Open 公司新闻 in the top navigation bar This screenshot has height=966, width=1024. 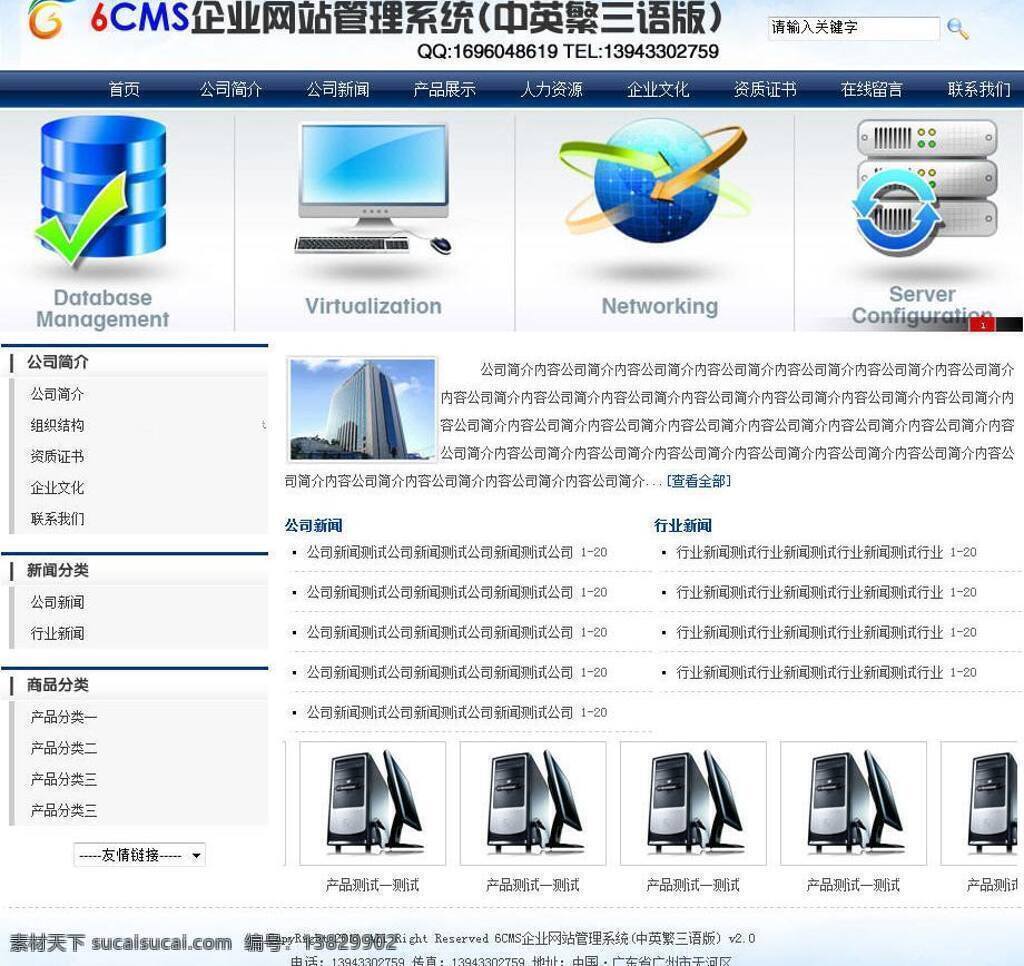coord(338,89)
